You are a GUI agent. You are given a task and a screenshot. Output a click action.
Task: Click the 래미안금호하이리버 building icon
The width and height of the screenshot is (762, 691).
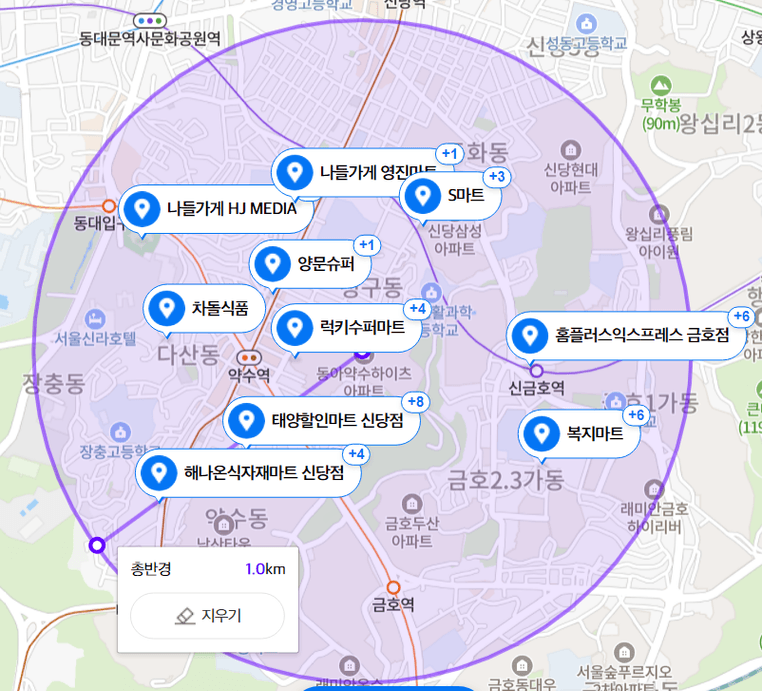click(x=654, y=489)
